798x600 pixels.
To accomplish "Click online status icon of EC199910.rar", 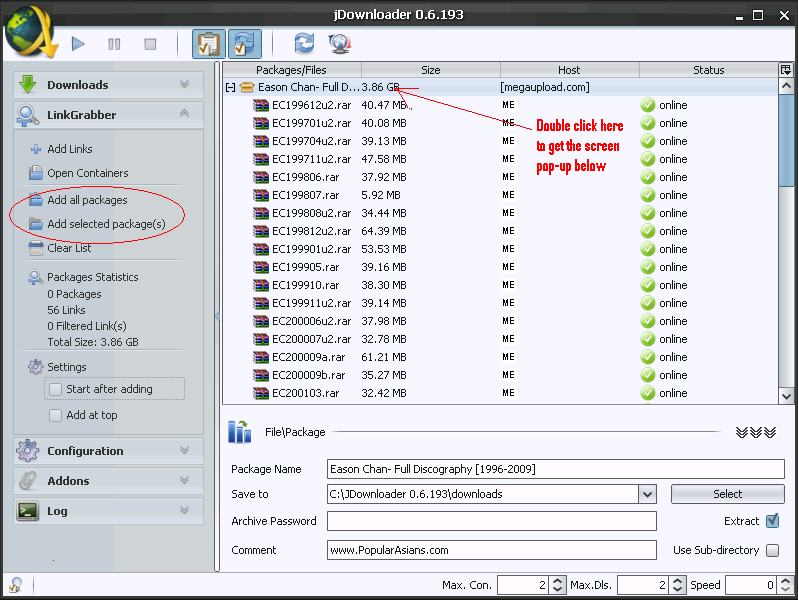I will coord(648,285).
